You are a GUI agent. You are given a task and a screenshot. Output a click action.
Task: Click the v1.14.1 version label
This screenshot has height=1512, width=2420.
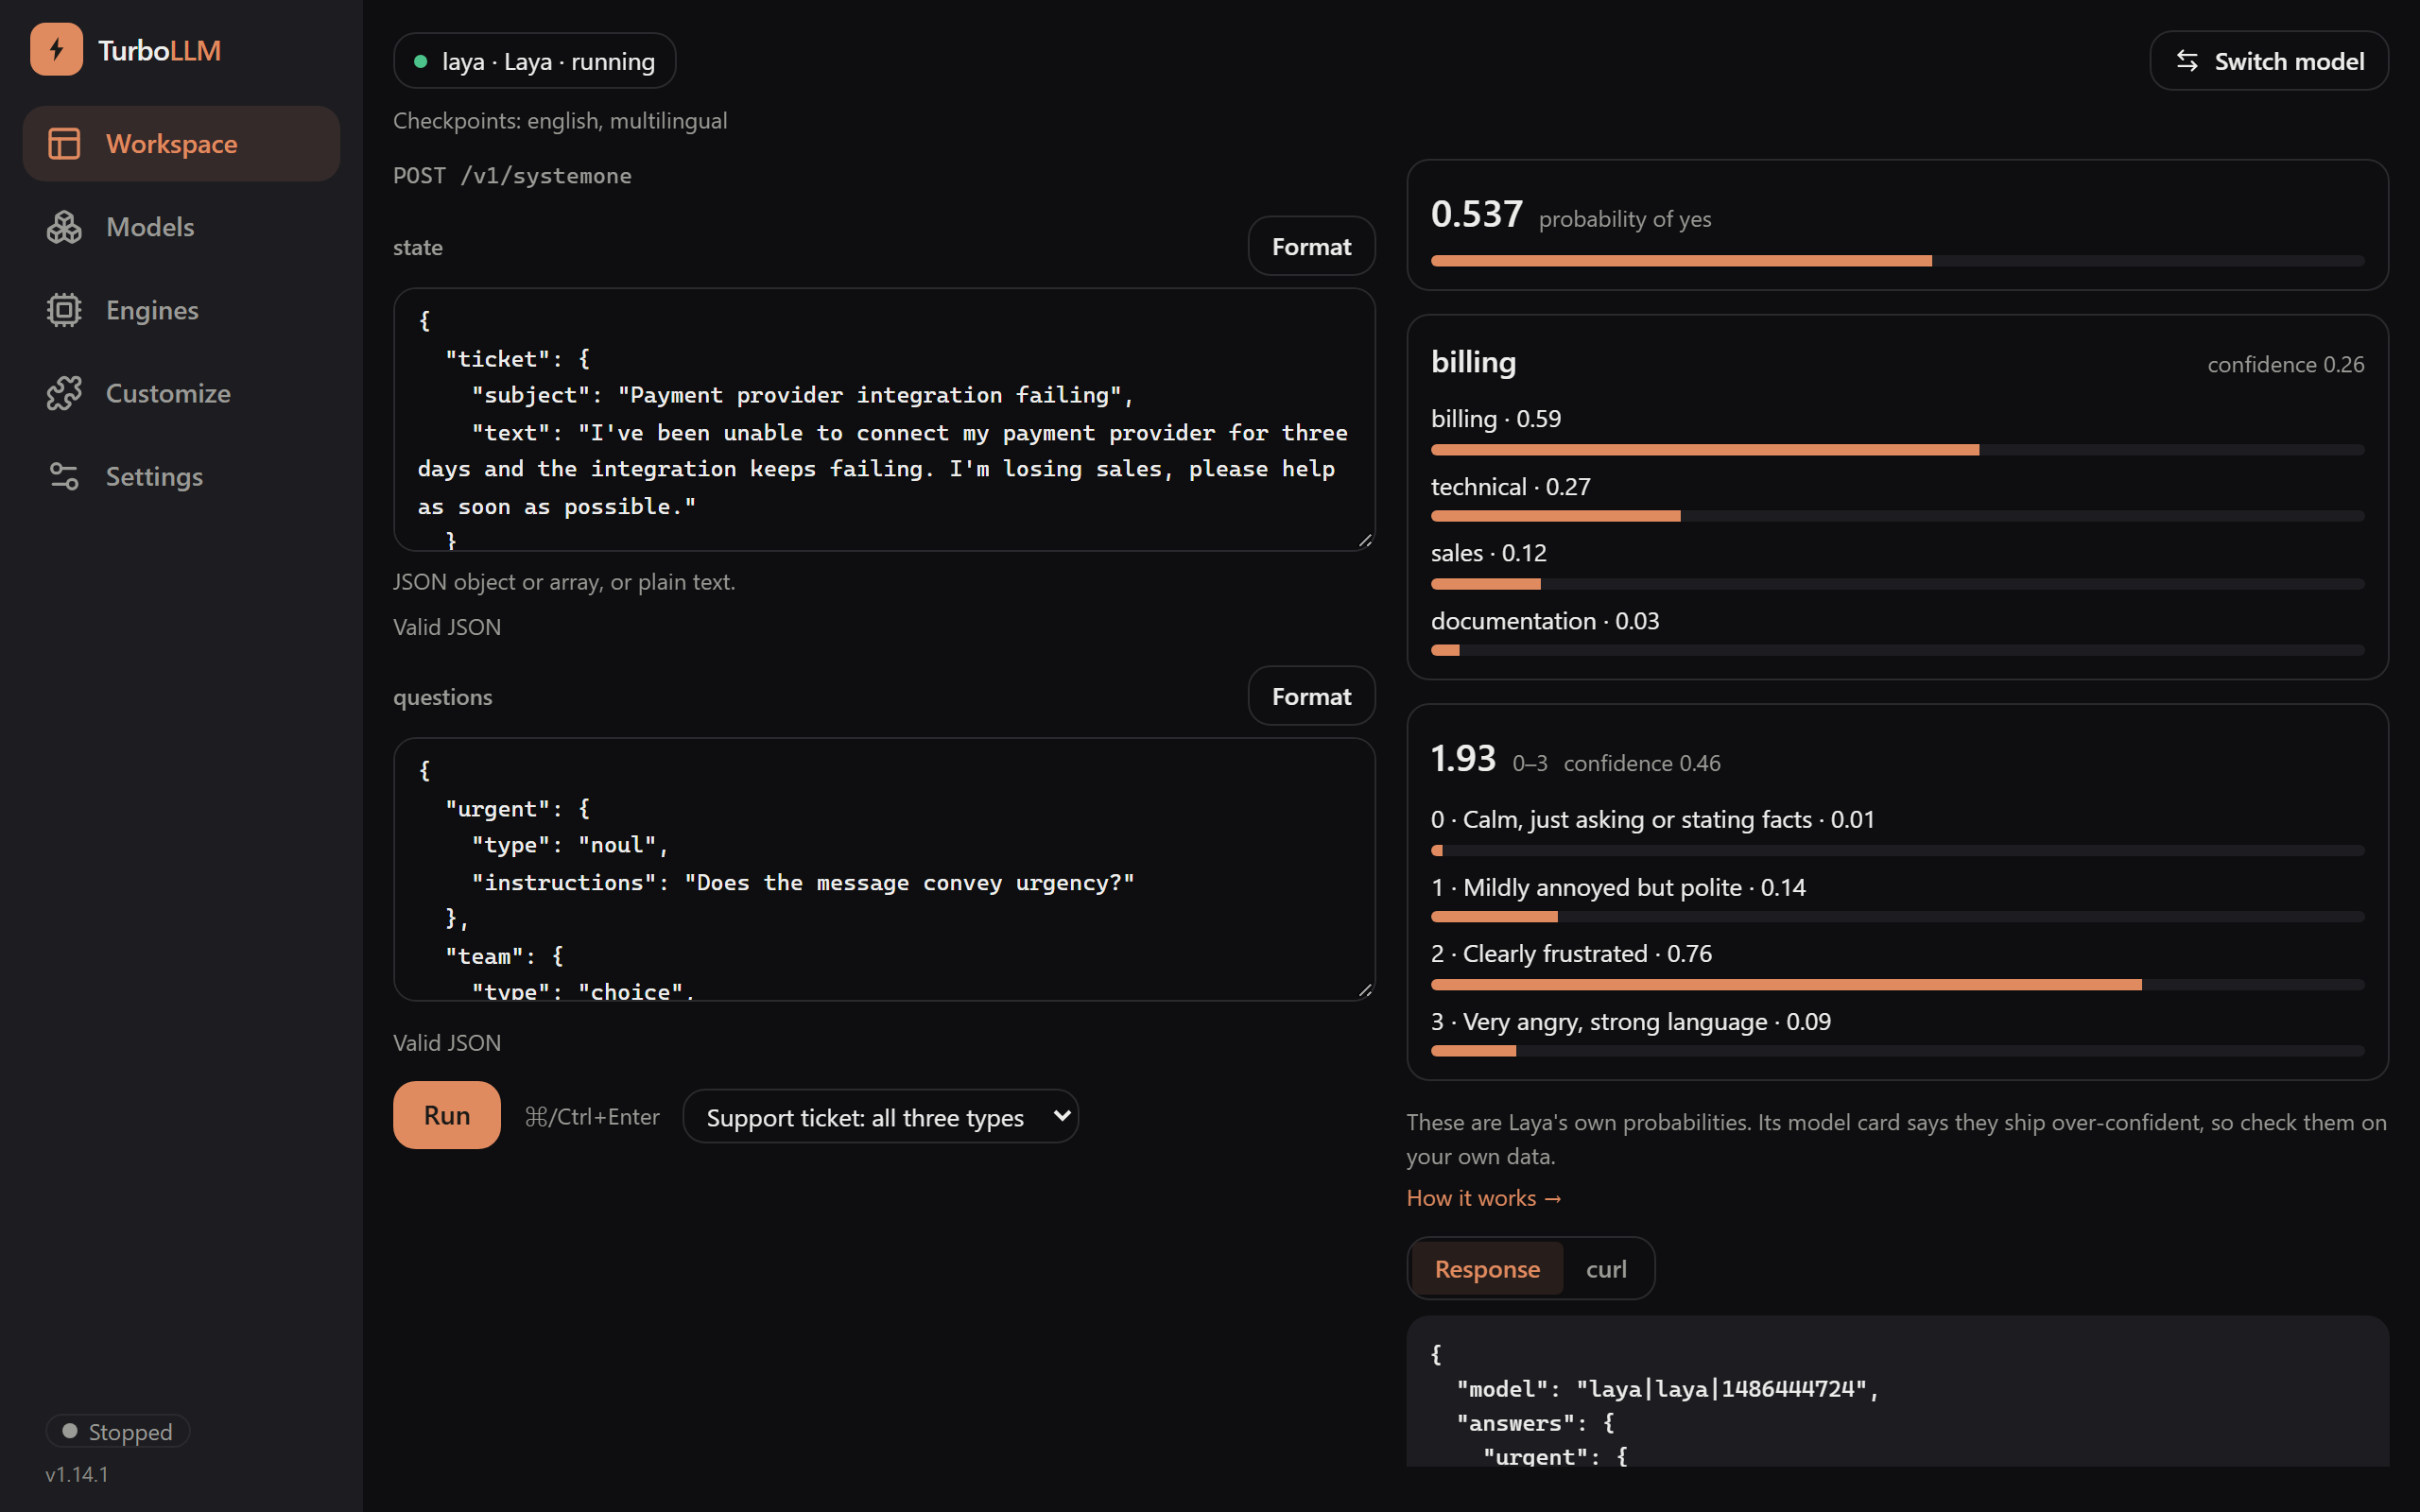tap(77, 1474)
